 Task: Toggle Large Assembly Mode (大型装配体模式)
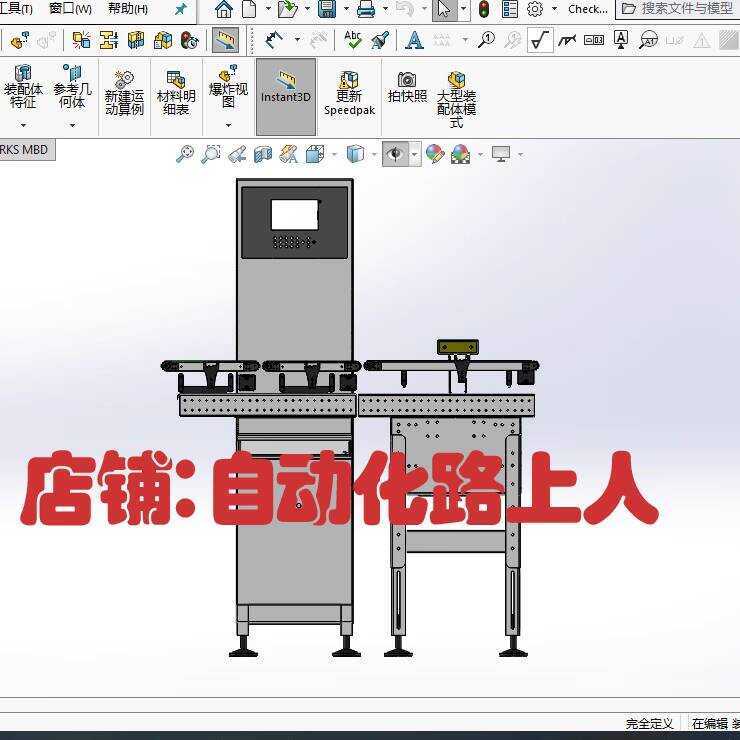456,98
